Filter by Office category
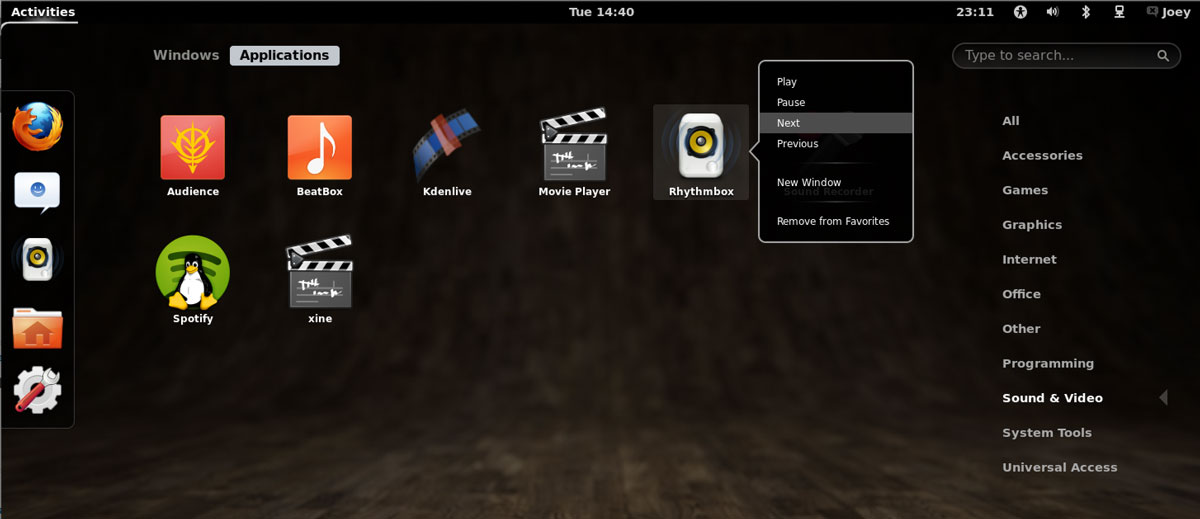1200x519 pixels. coord(1021,294)
